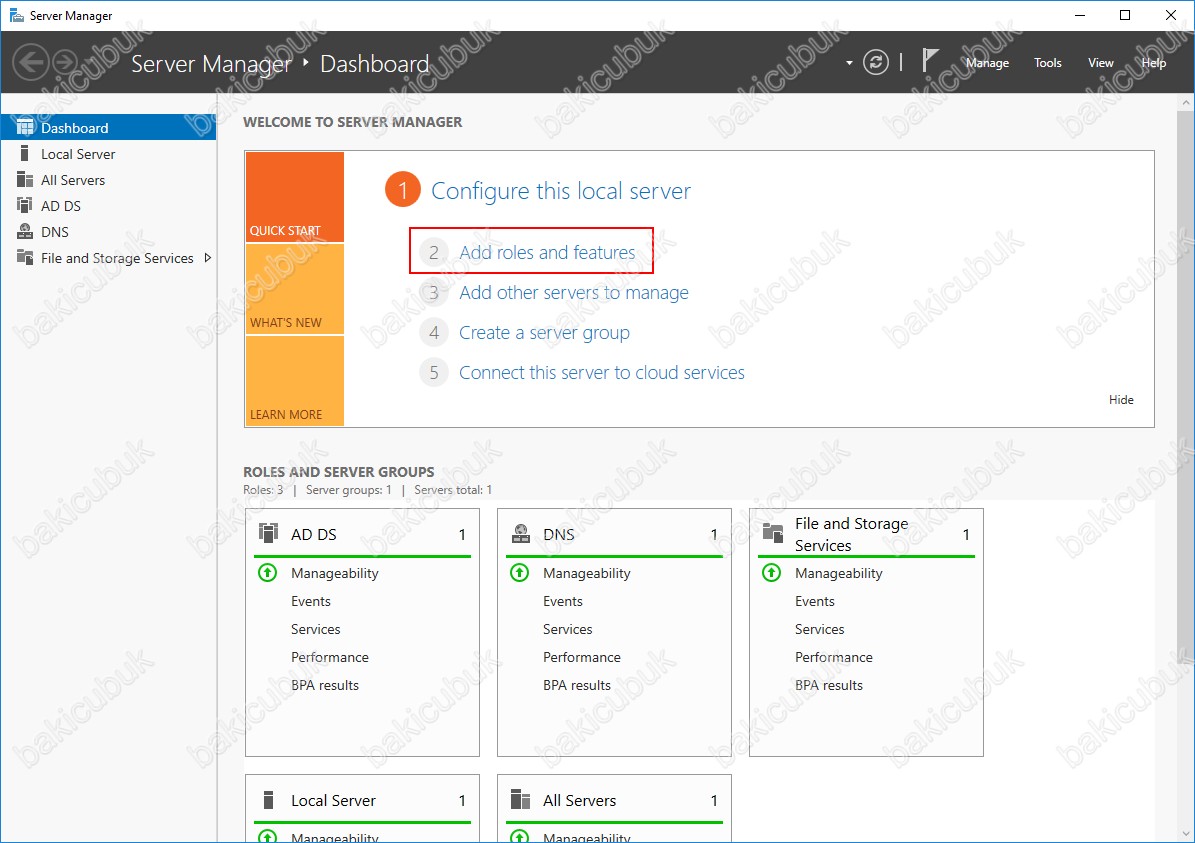Select AD DS in the sidebar
This screenshot has height=843, width=1195.
coord(108,206)
